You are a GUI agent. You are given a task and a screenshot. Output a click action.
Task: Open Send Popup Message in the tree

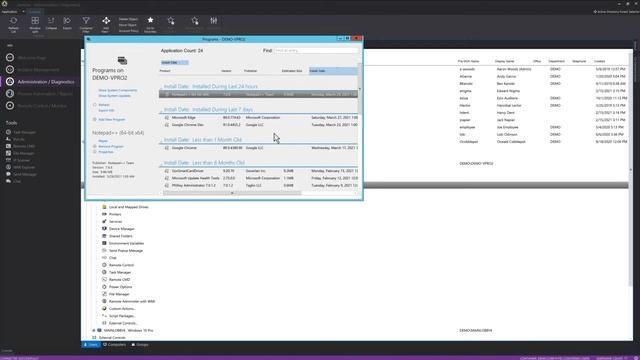coord(122,251)
